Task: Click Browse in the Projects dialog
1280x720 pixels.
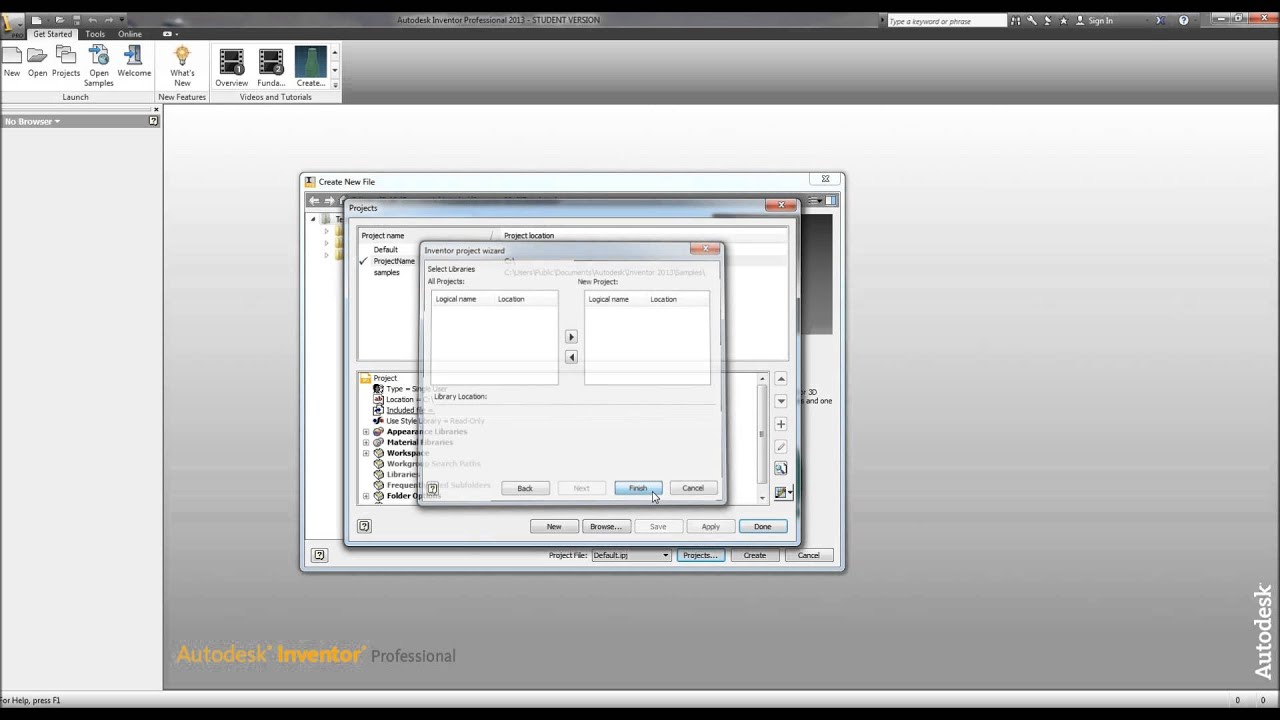Action: pyautogui.click(x=606, y=526)
